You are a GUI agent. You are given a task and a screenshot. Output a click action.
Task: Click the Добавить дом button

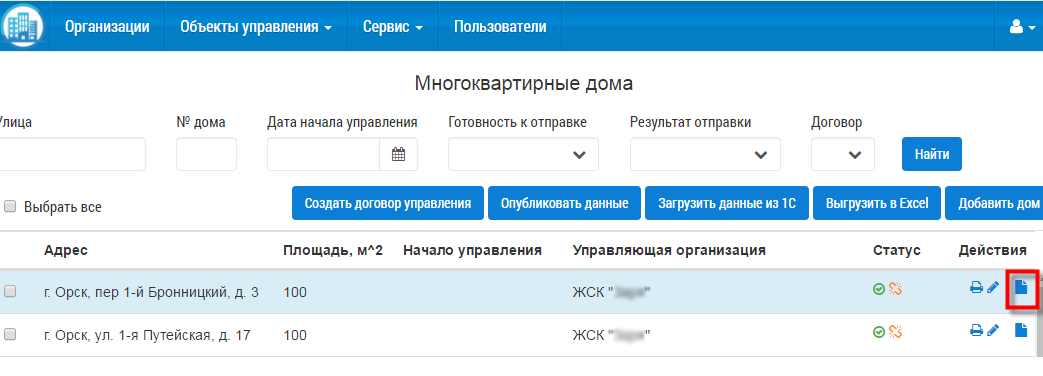[x=994, y=204]
